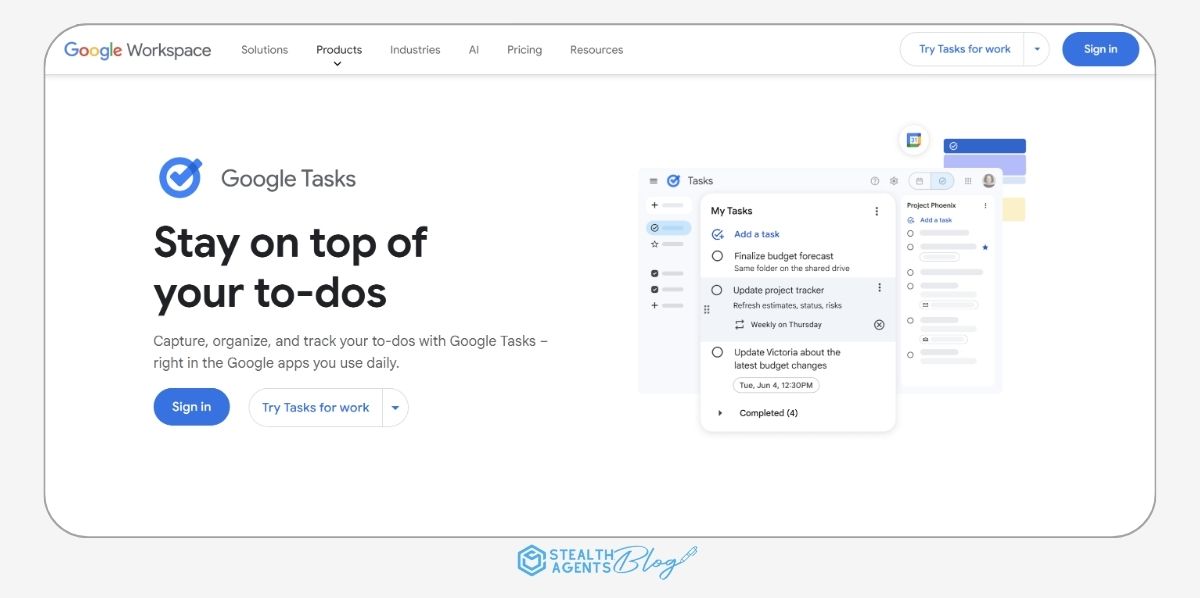Open the Tasks settings gear icon
The width and height of the screenshot is (1200, 598).
[x=894, y=181]
